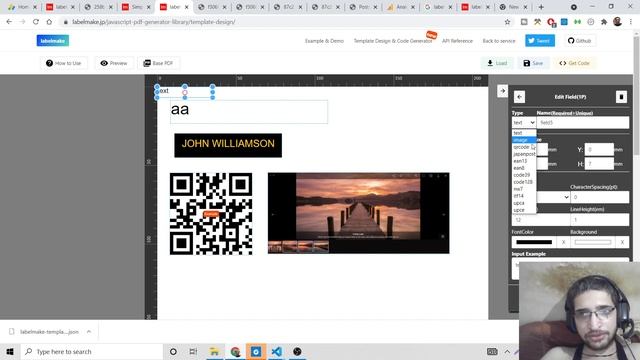Screen dimensions: 640x360
Task: Choose 'ean8' in type list
Action: click(x=524, y=168)
